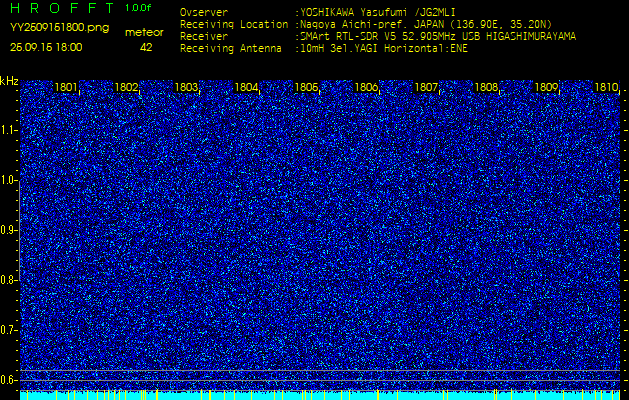Select the yellow meteor label
629x400 pixels.
click(144, 32)
